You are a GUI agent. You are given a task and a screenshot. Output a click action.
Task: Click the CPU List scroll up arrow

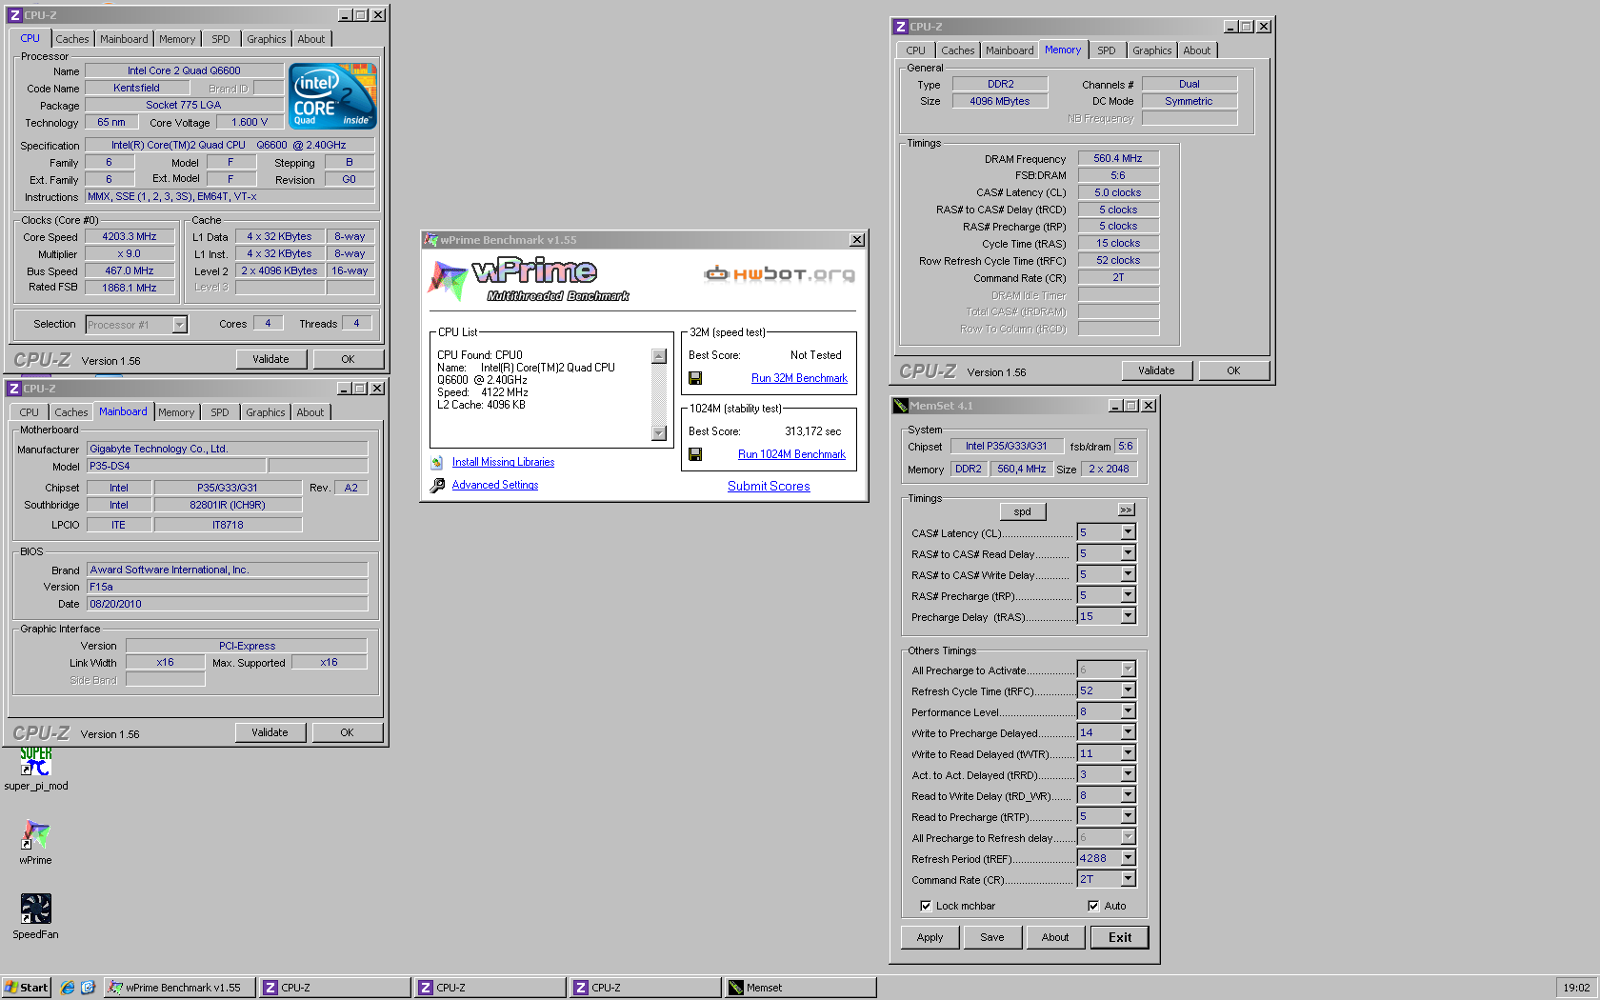pos(658,356)
